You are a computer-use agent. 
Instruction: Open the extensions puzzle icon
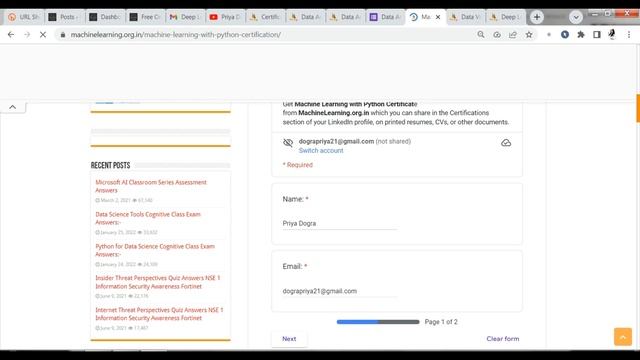pos(581,35)
